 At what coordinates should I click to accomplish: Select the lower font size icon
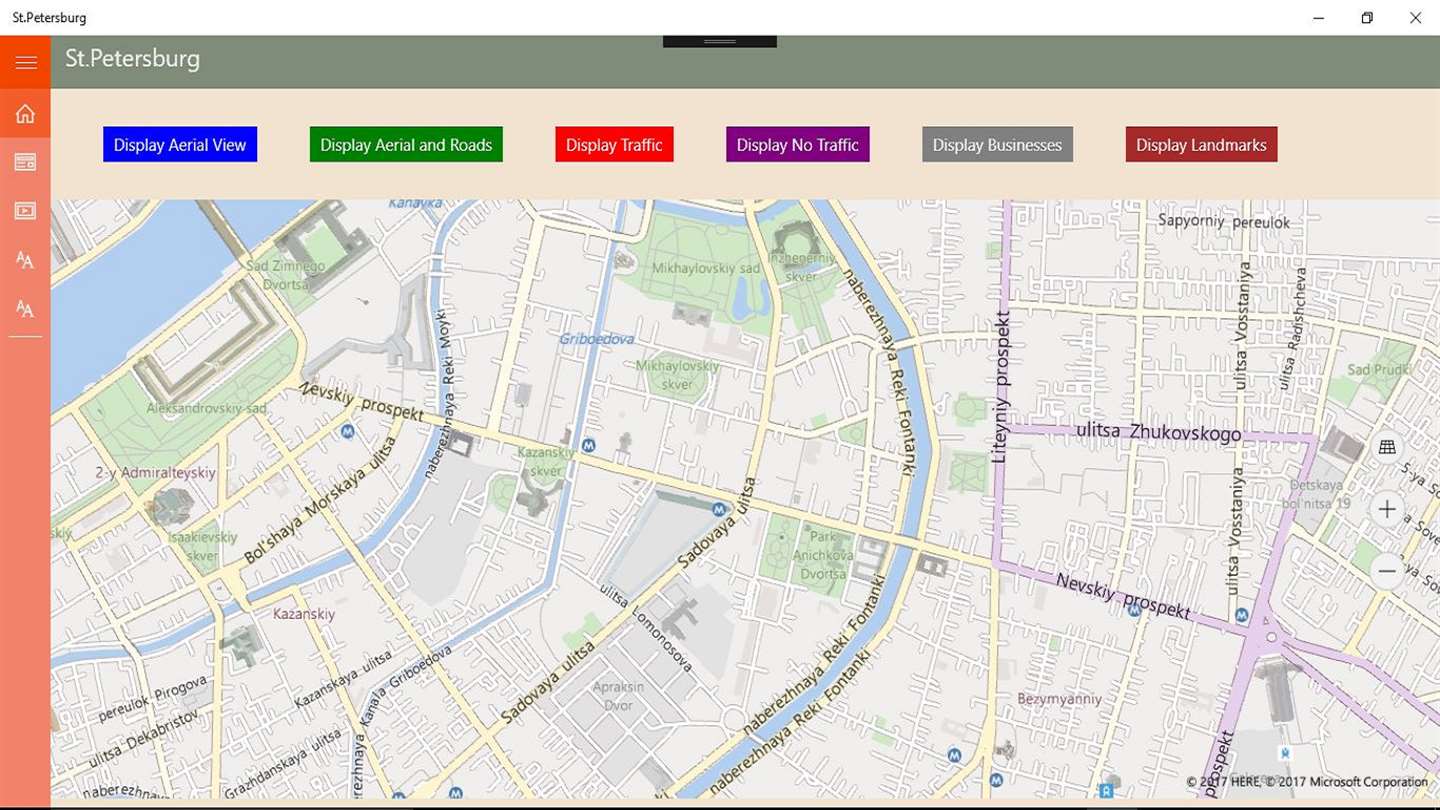[x=25, y=309]
